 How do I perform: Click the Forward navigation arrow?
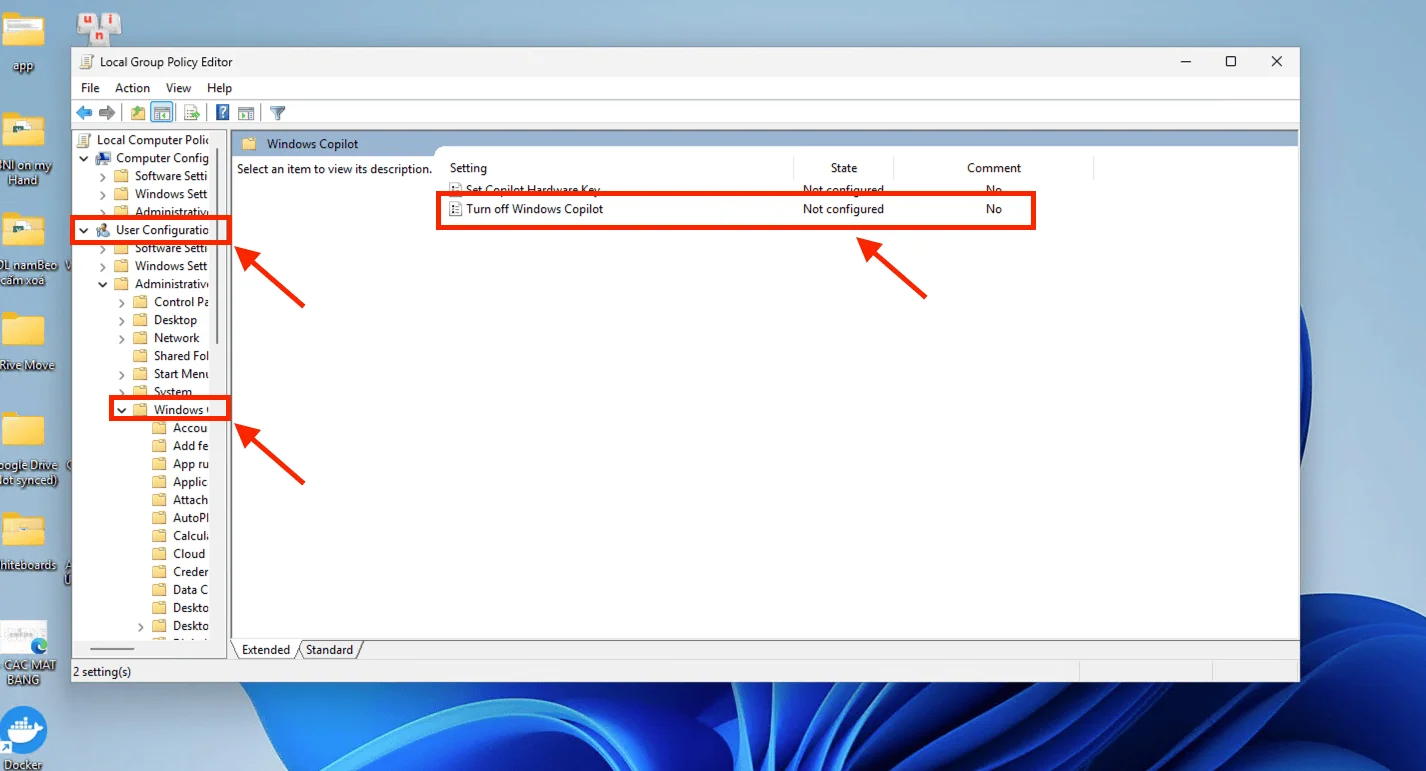108,112
